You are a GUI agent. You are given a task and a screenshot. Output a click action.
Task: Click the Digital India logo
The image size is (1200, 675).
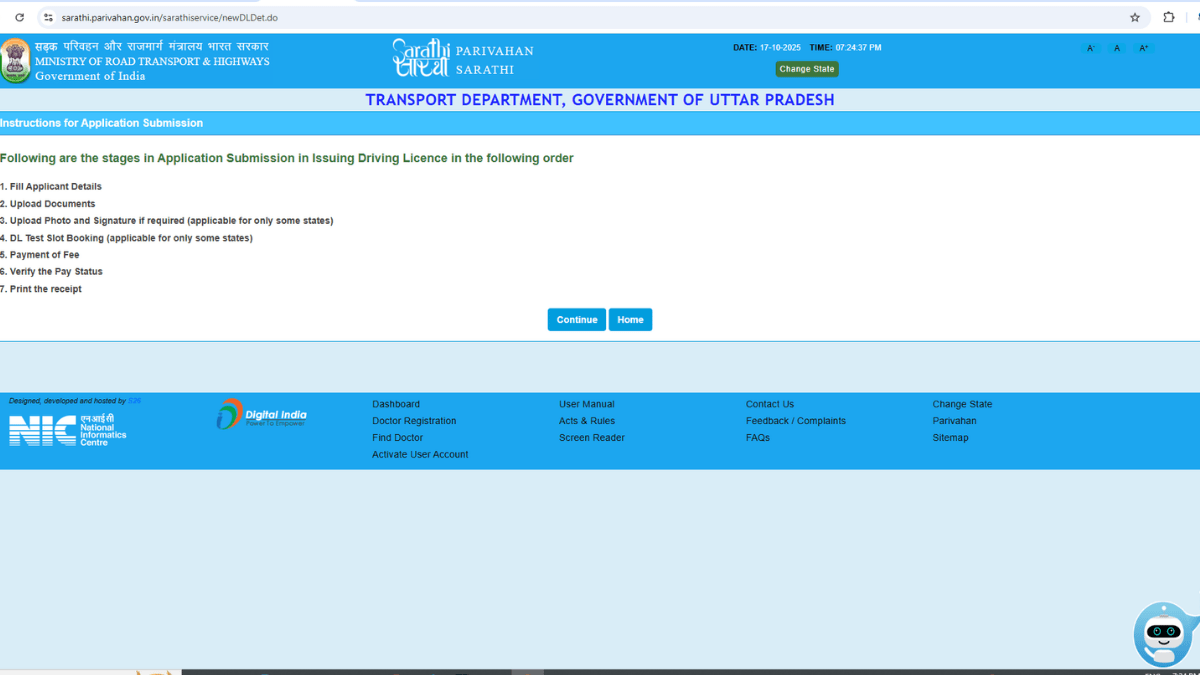pyautogui.click(x=262, y=414)
